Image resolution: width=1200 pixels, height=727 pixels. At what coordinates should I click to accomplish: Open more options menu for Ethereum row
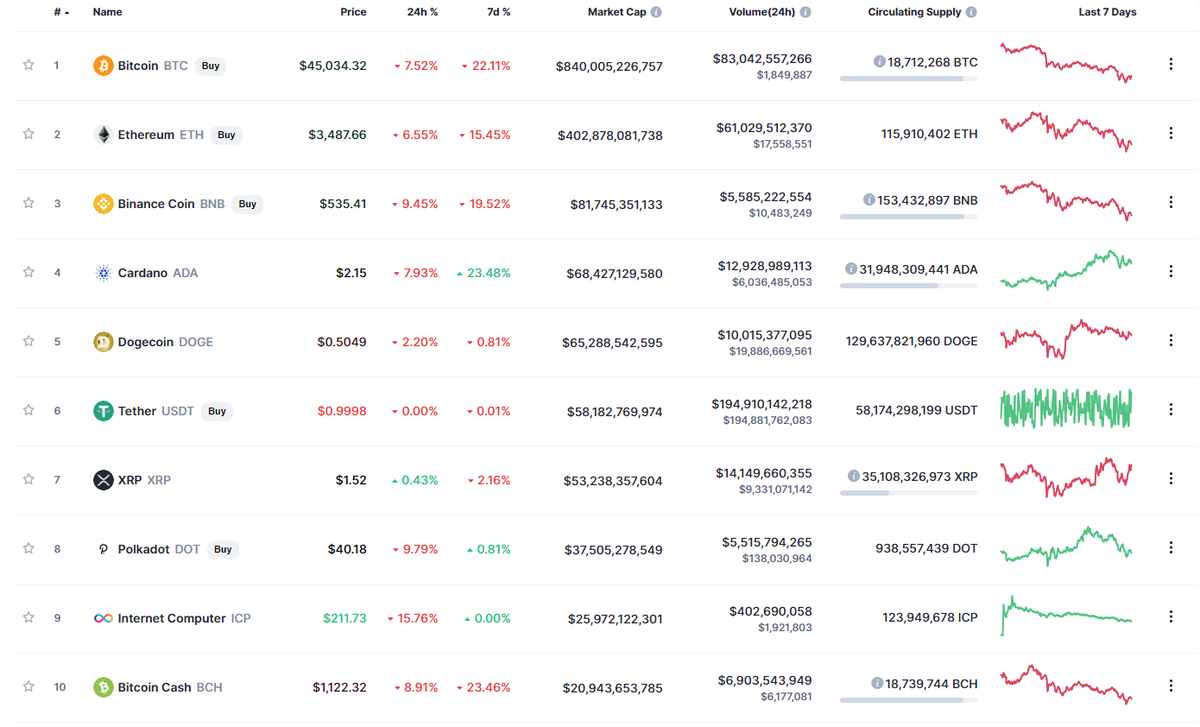1171,133
